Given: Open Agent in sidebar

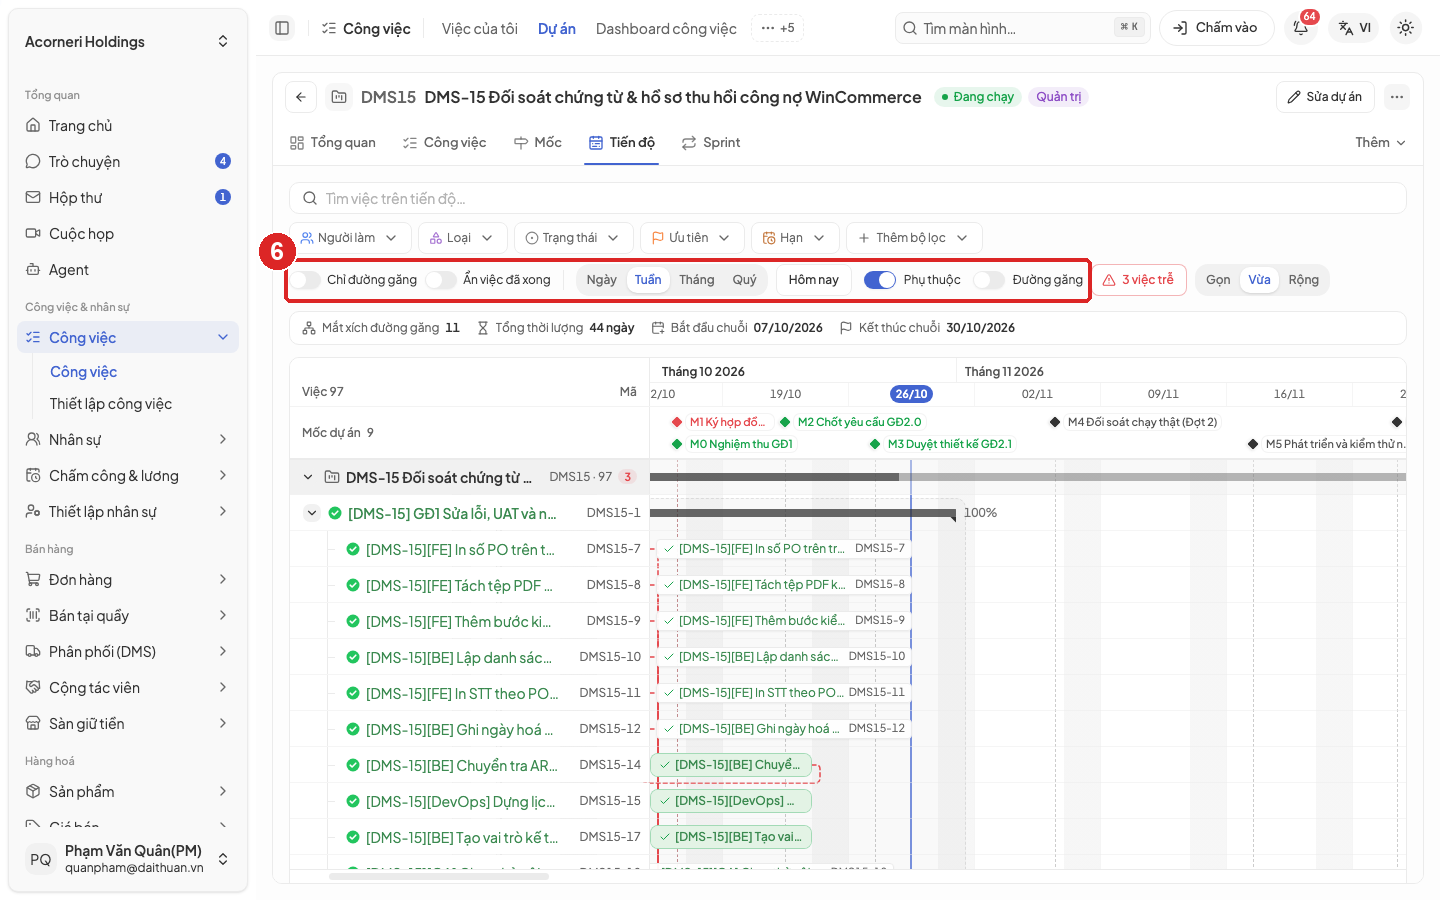Looking at the screenshot, I should coord(128,270).
